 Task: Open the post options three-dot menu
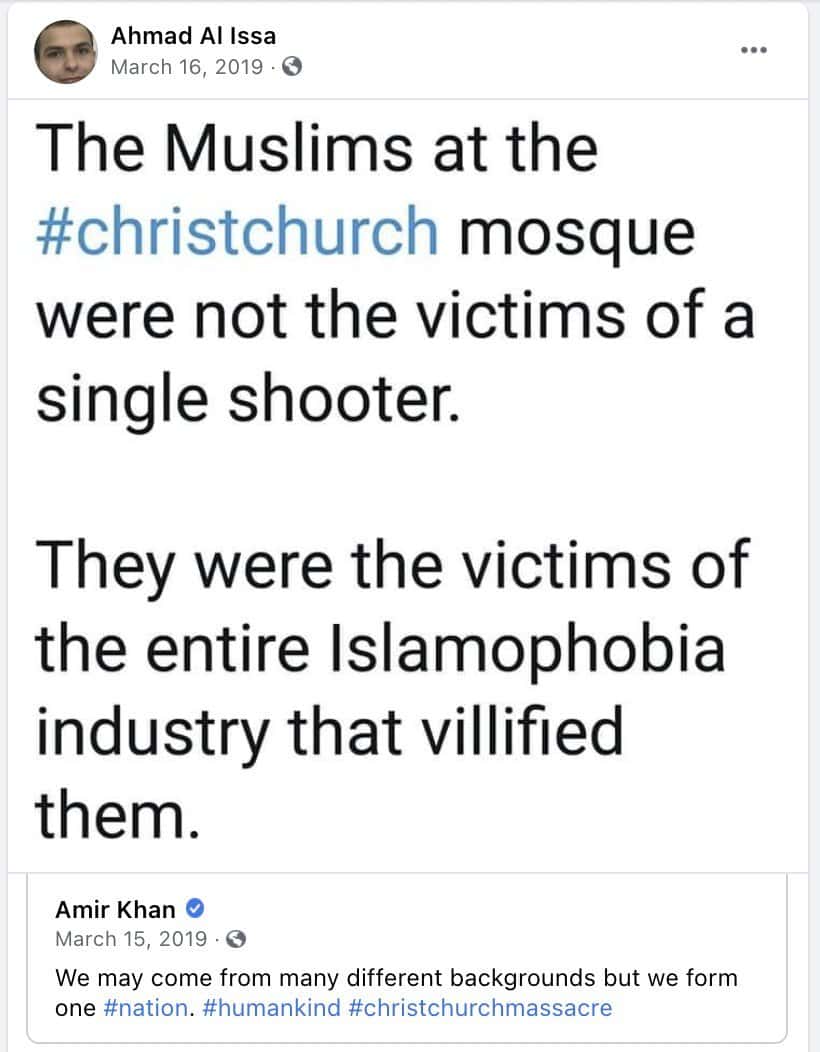tap(753, 50)
